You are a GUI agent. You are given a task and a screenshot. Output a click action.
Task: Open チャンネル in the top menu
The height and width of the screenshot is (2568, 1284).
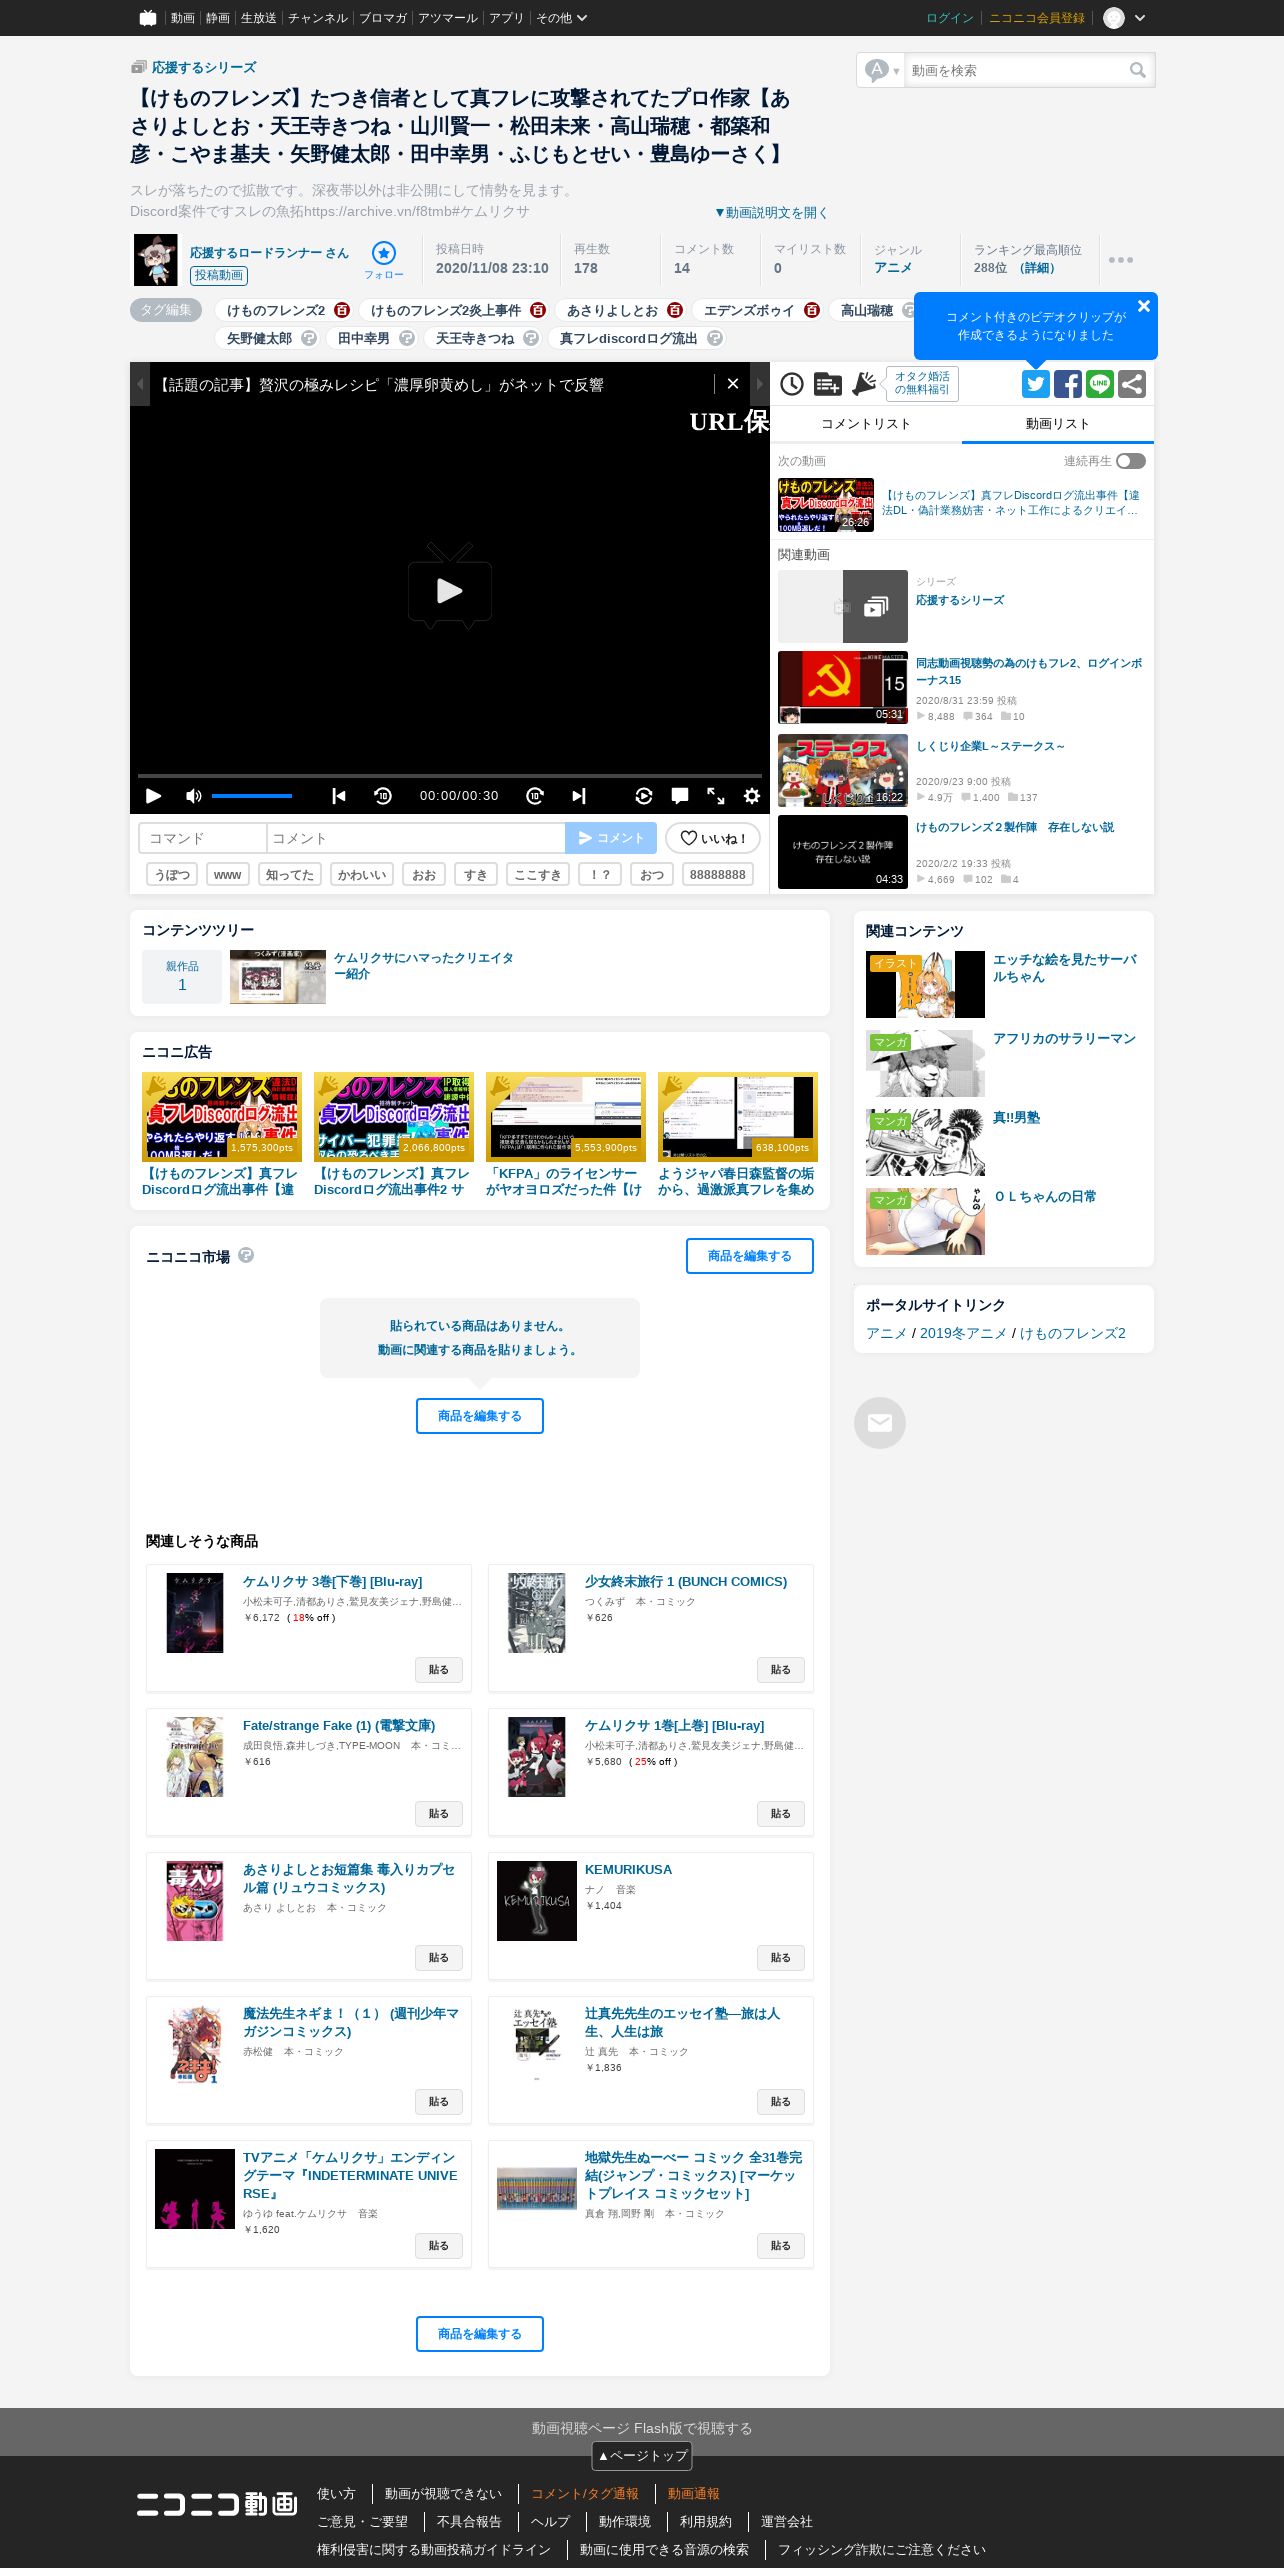(318, 18)
